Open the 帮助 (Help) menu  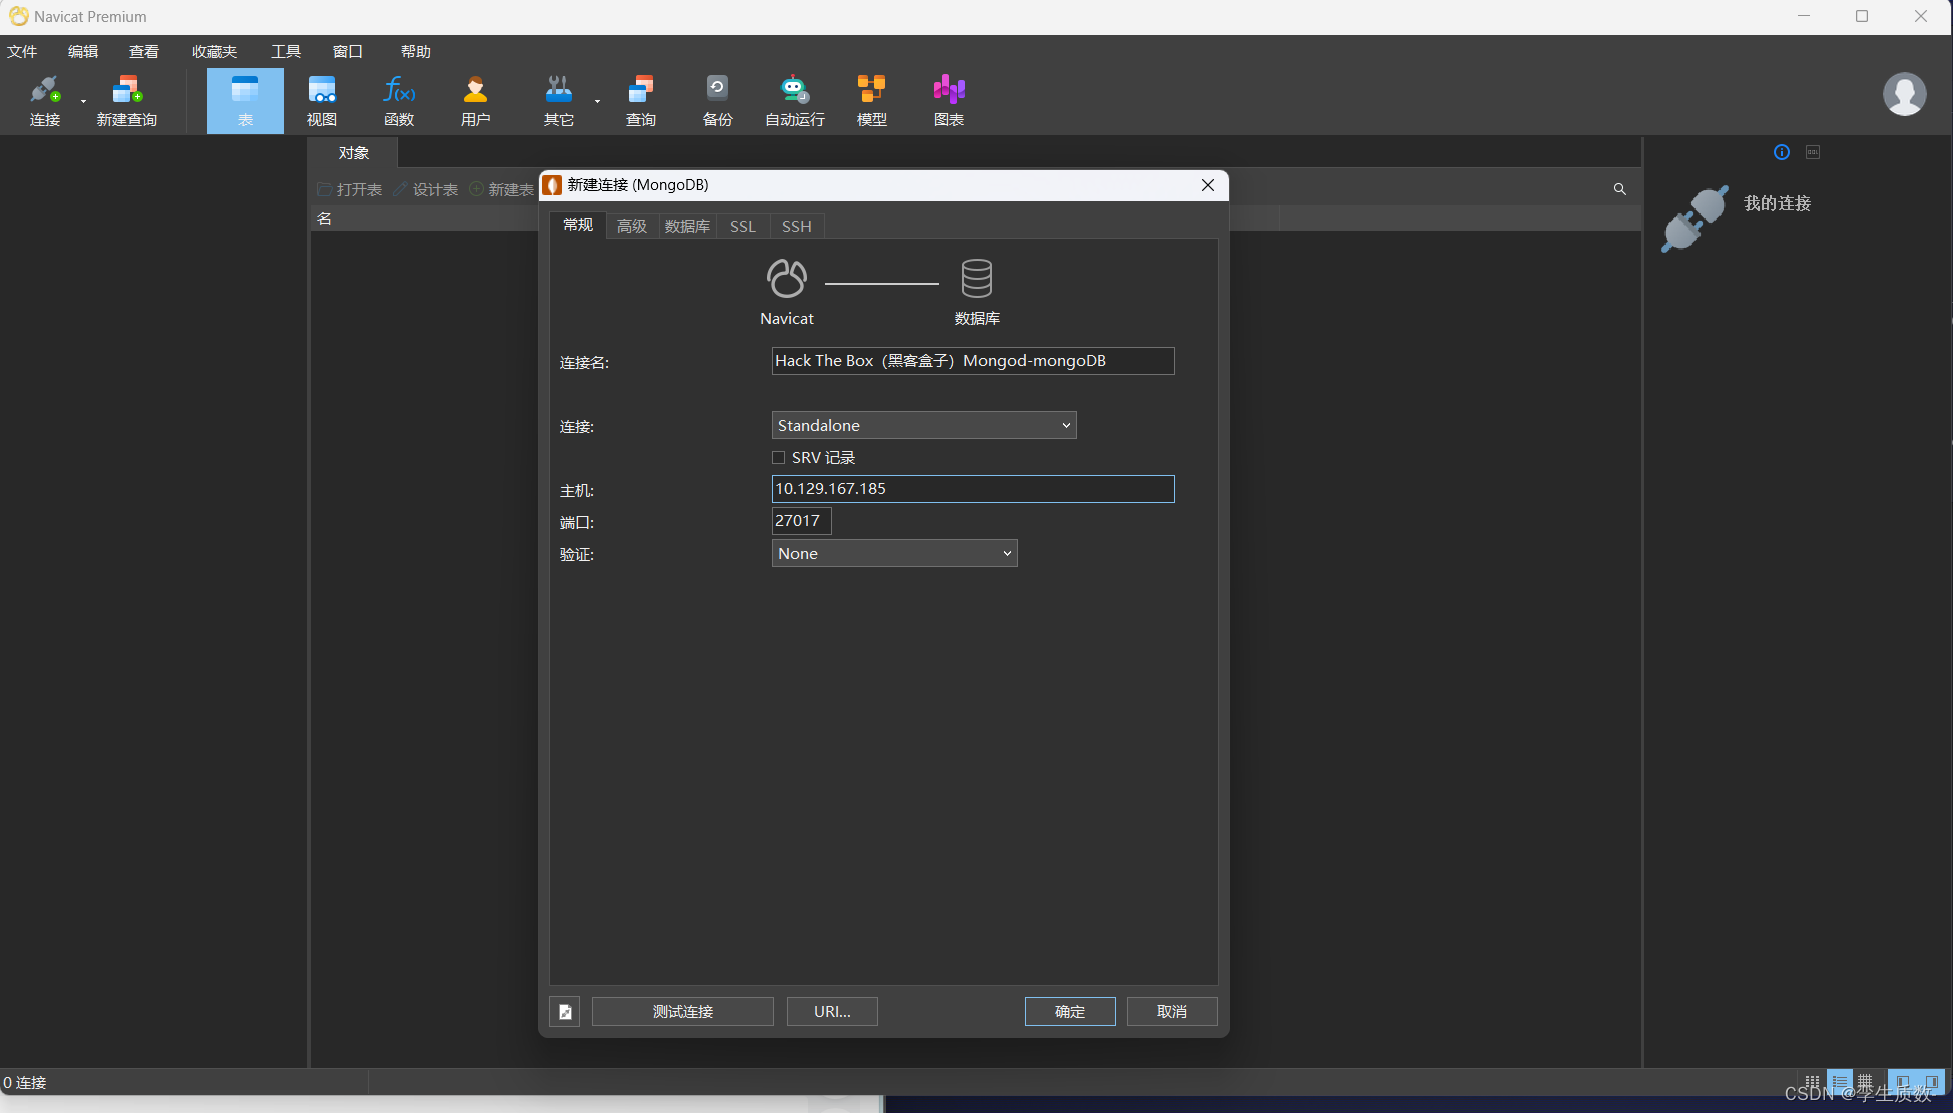(x=416, y=52)
